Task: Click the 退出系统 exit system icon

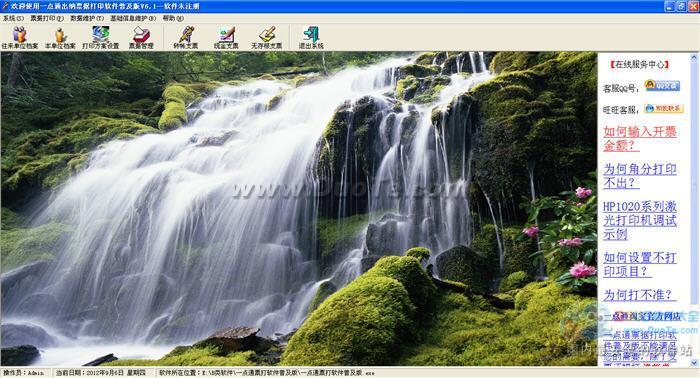Action: pyautogui.click(x=311, y=37)
